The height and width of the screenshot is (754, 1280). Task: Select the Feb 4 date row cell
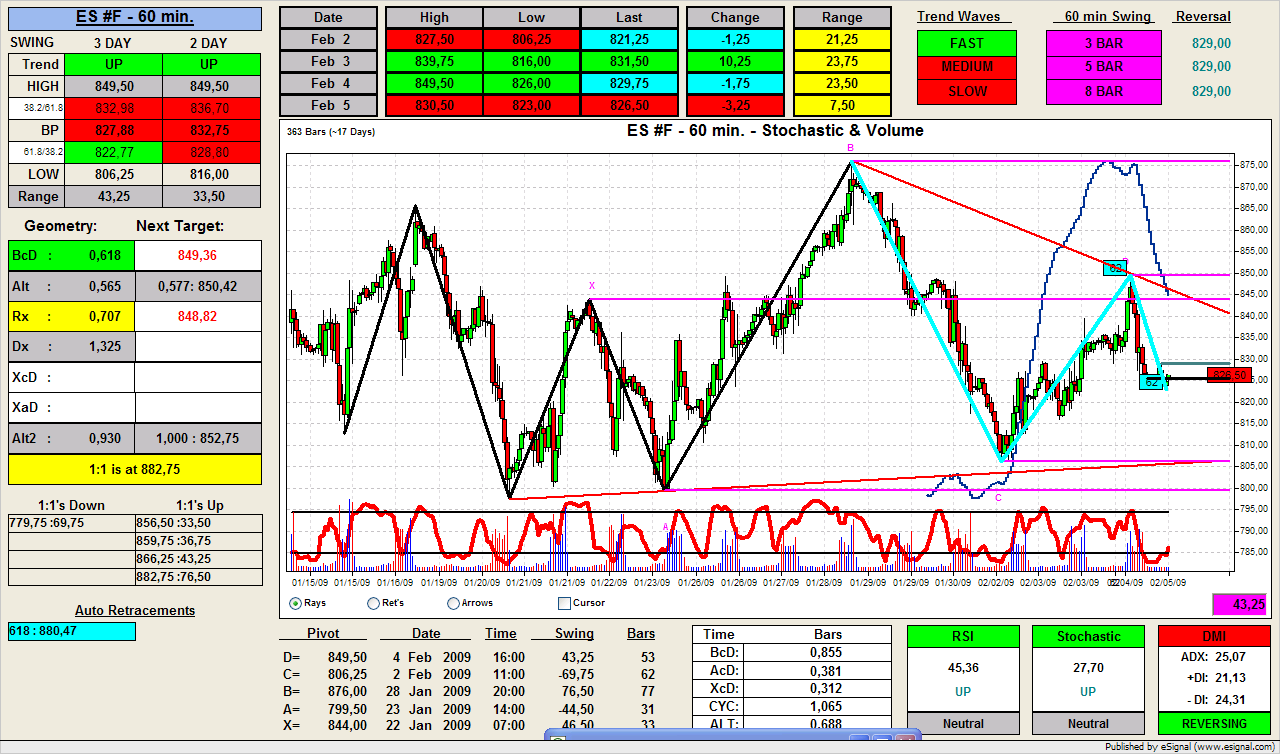pyautogui.click(x=328, y=83)
